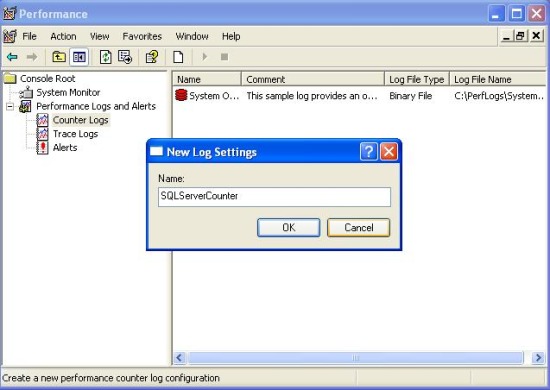Close the New Log Settings dialog
The image size is (550, 390).
(x=389, y=152)
